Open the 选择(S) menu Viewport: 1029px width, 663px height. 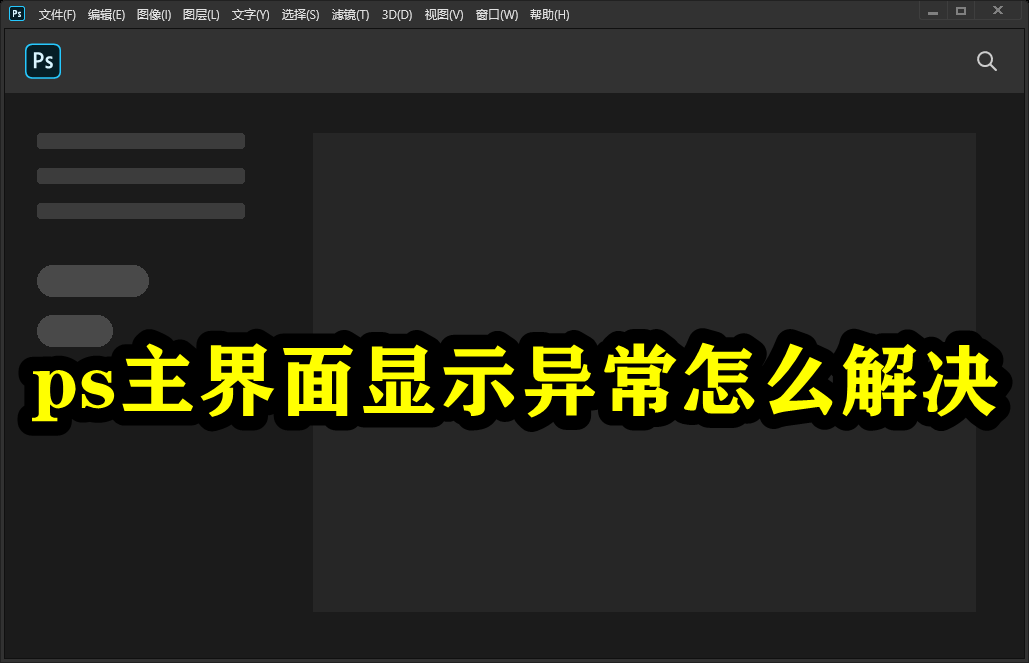click(x=300, y=14)
